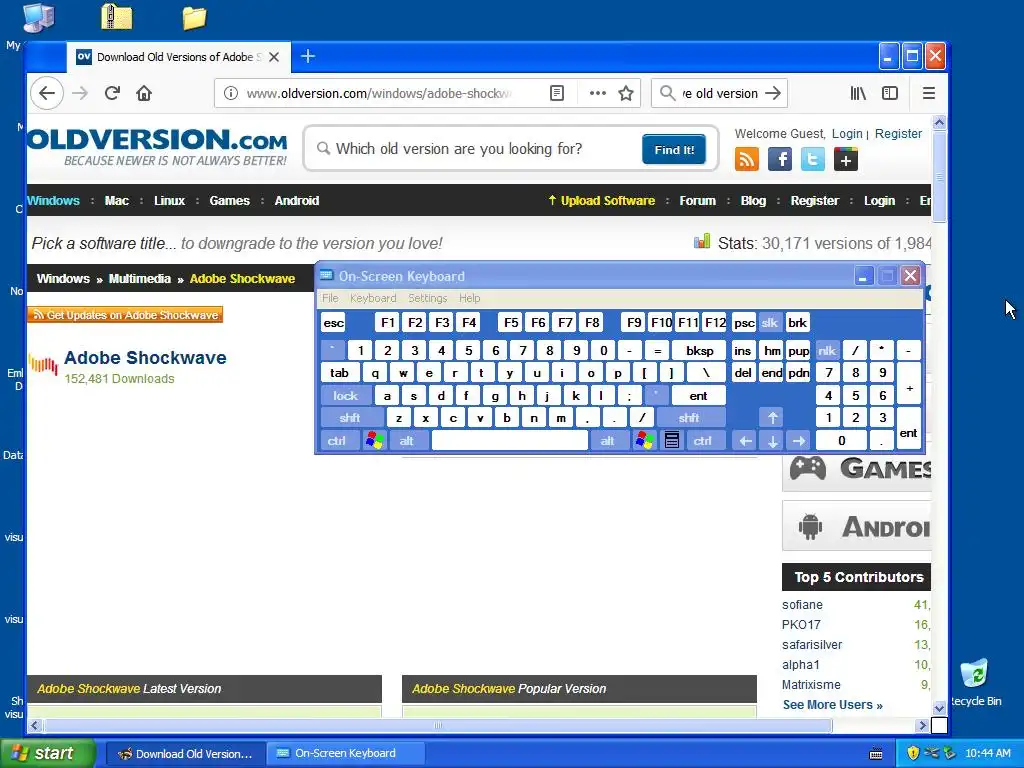Click the vertical scrollbar down arrow
Screen dimensions: 1024x768
click(x=939, y=707)
